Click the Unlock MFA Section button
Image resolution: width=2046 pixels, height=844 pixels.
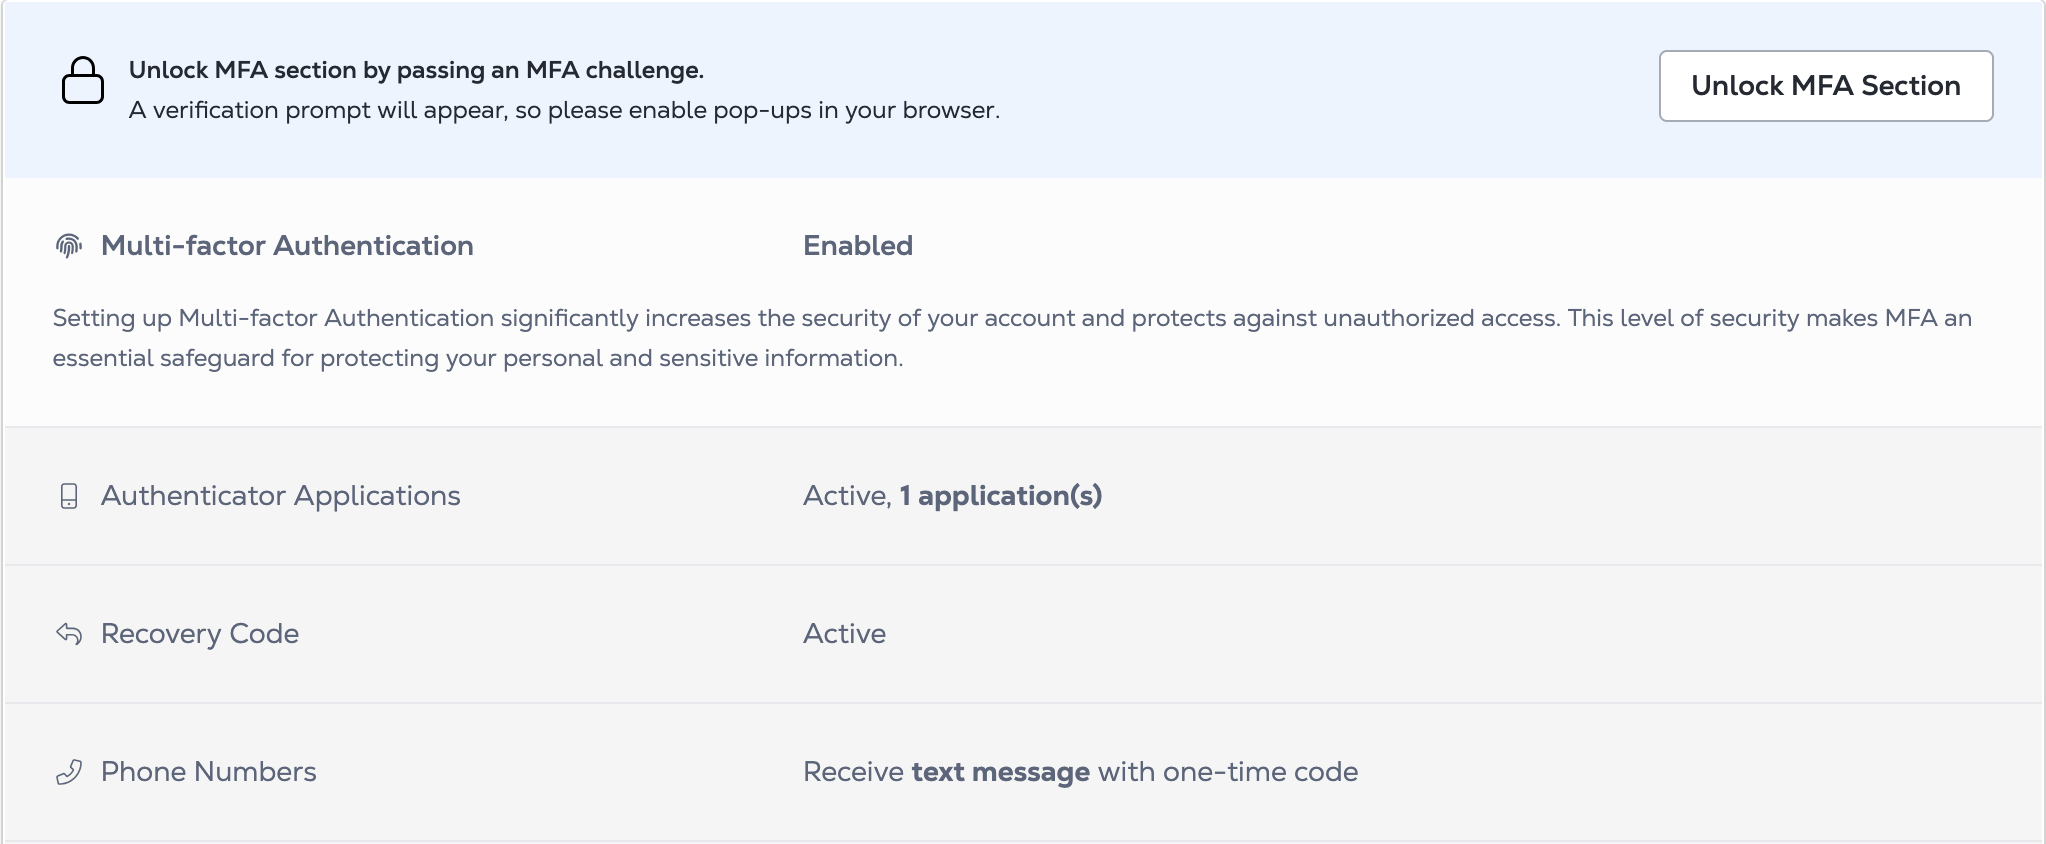click(x=1826, y=86)
